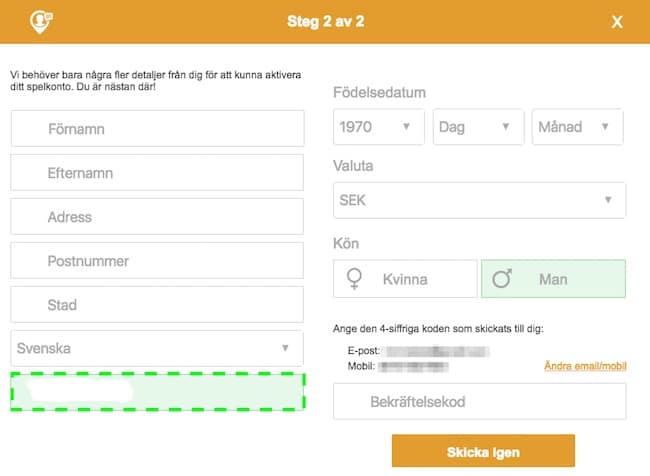Click the Förnamn input field
650x476 pixels.
point(157,129)
